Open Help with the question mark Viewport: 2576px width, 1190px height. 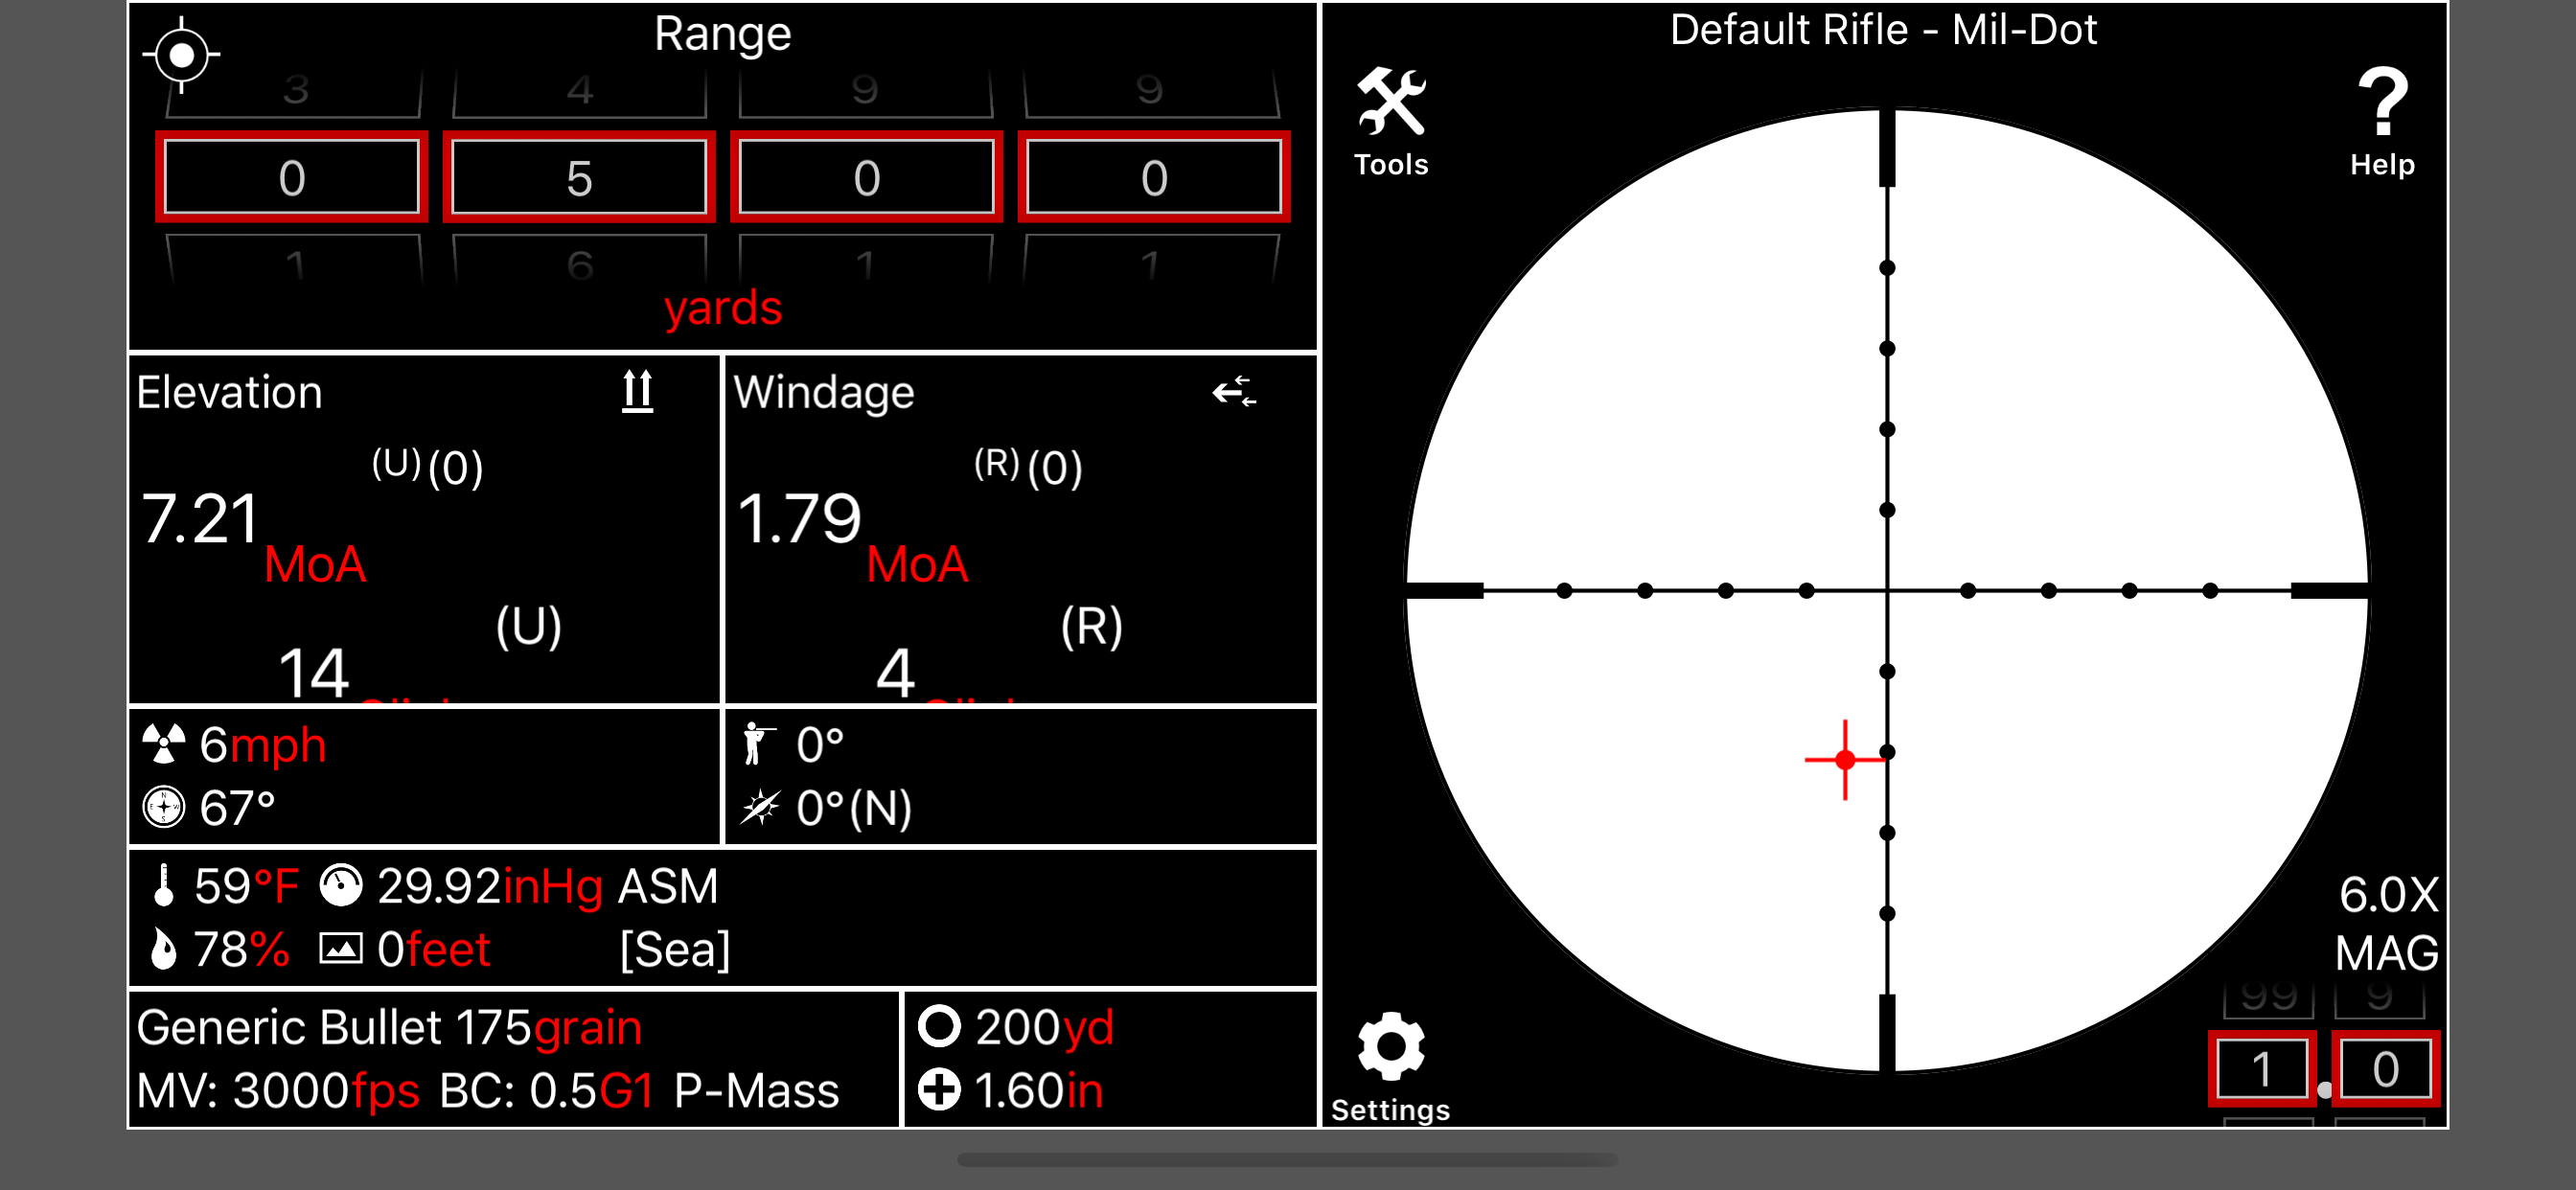click(x=2383, y=100)
